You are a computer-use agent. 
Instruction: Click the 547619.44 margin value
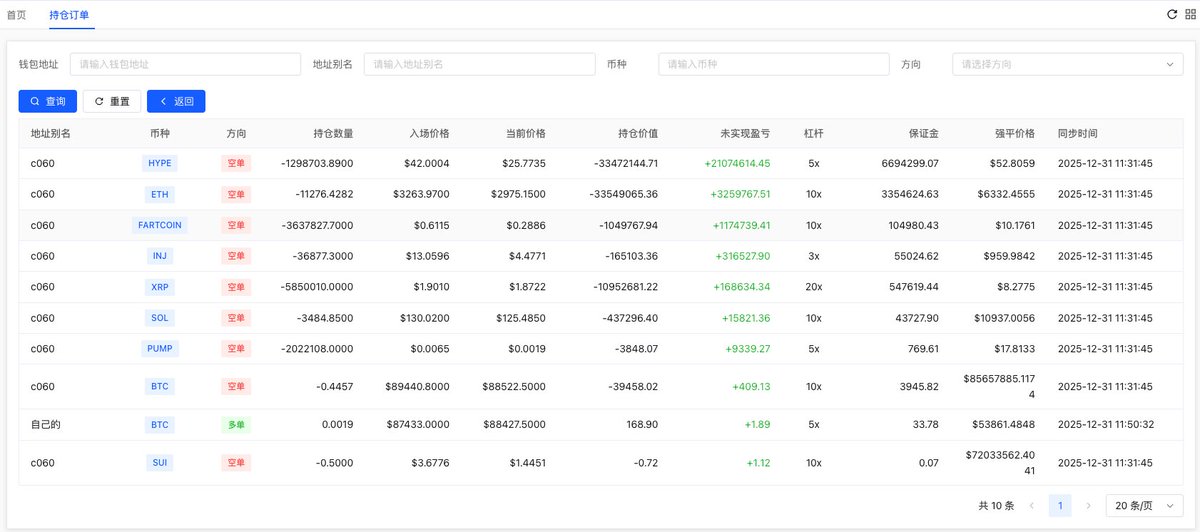pyautogui.click(x=913, y=287)
